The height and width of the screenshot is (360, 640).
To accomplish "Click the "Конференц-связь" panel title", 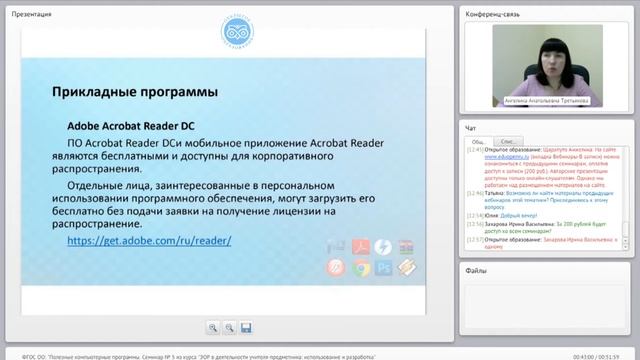I will click(493, 14).
